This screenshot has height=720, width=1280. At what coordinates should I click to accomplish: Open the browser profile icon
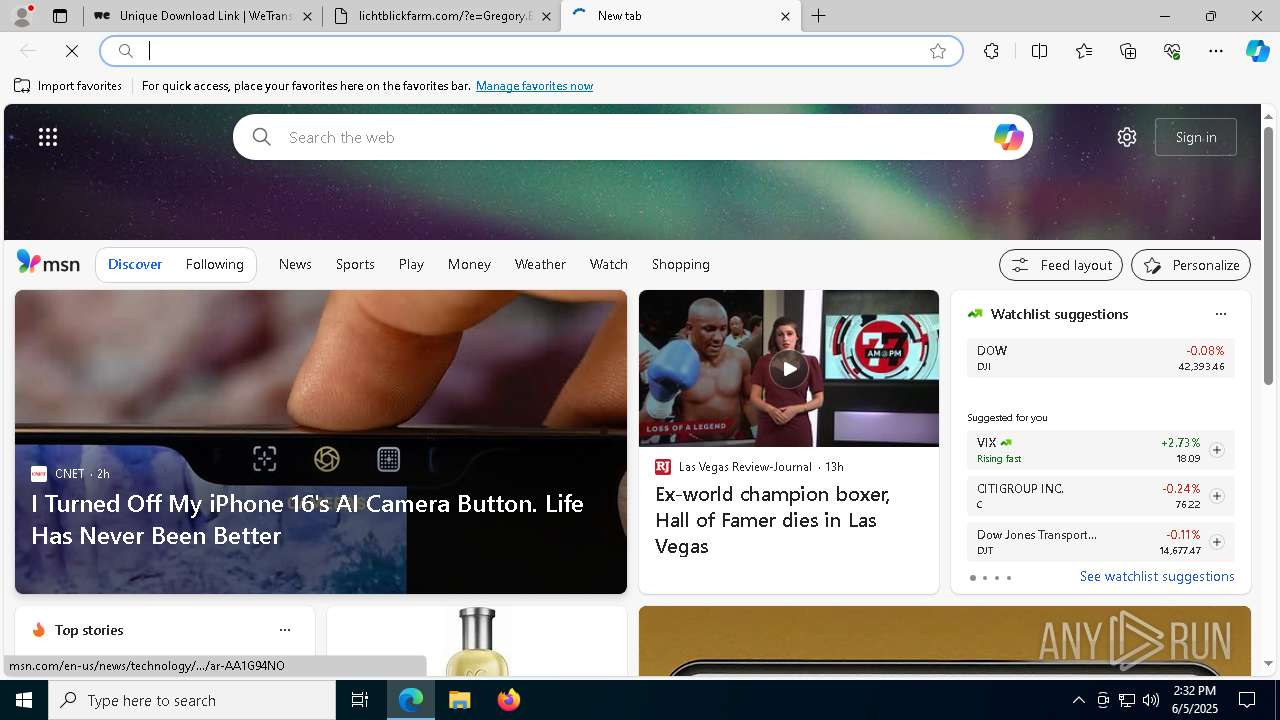21,16
